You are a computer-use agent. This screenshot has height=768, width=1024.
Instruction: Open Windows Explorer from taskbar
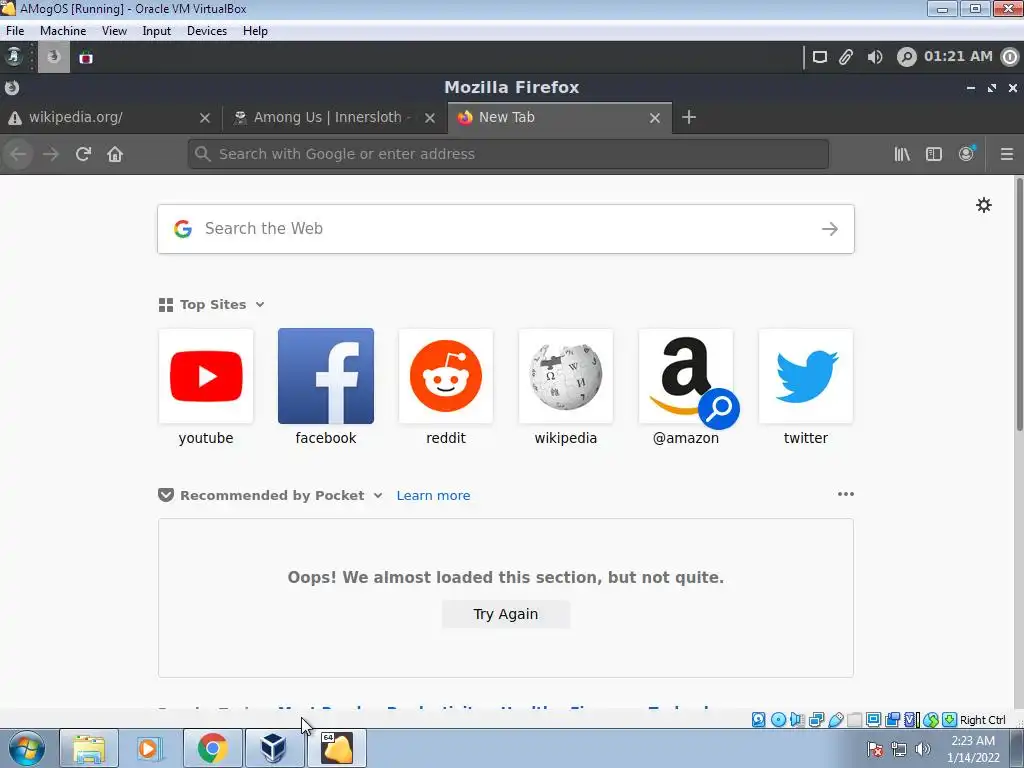[x=89, y=748]
